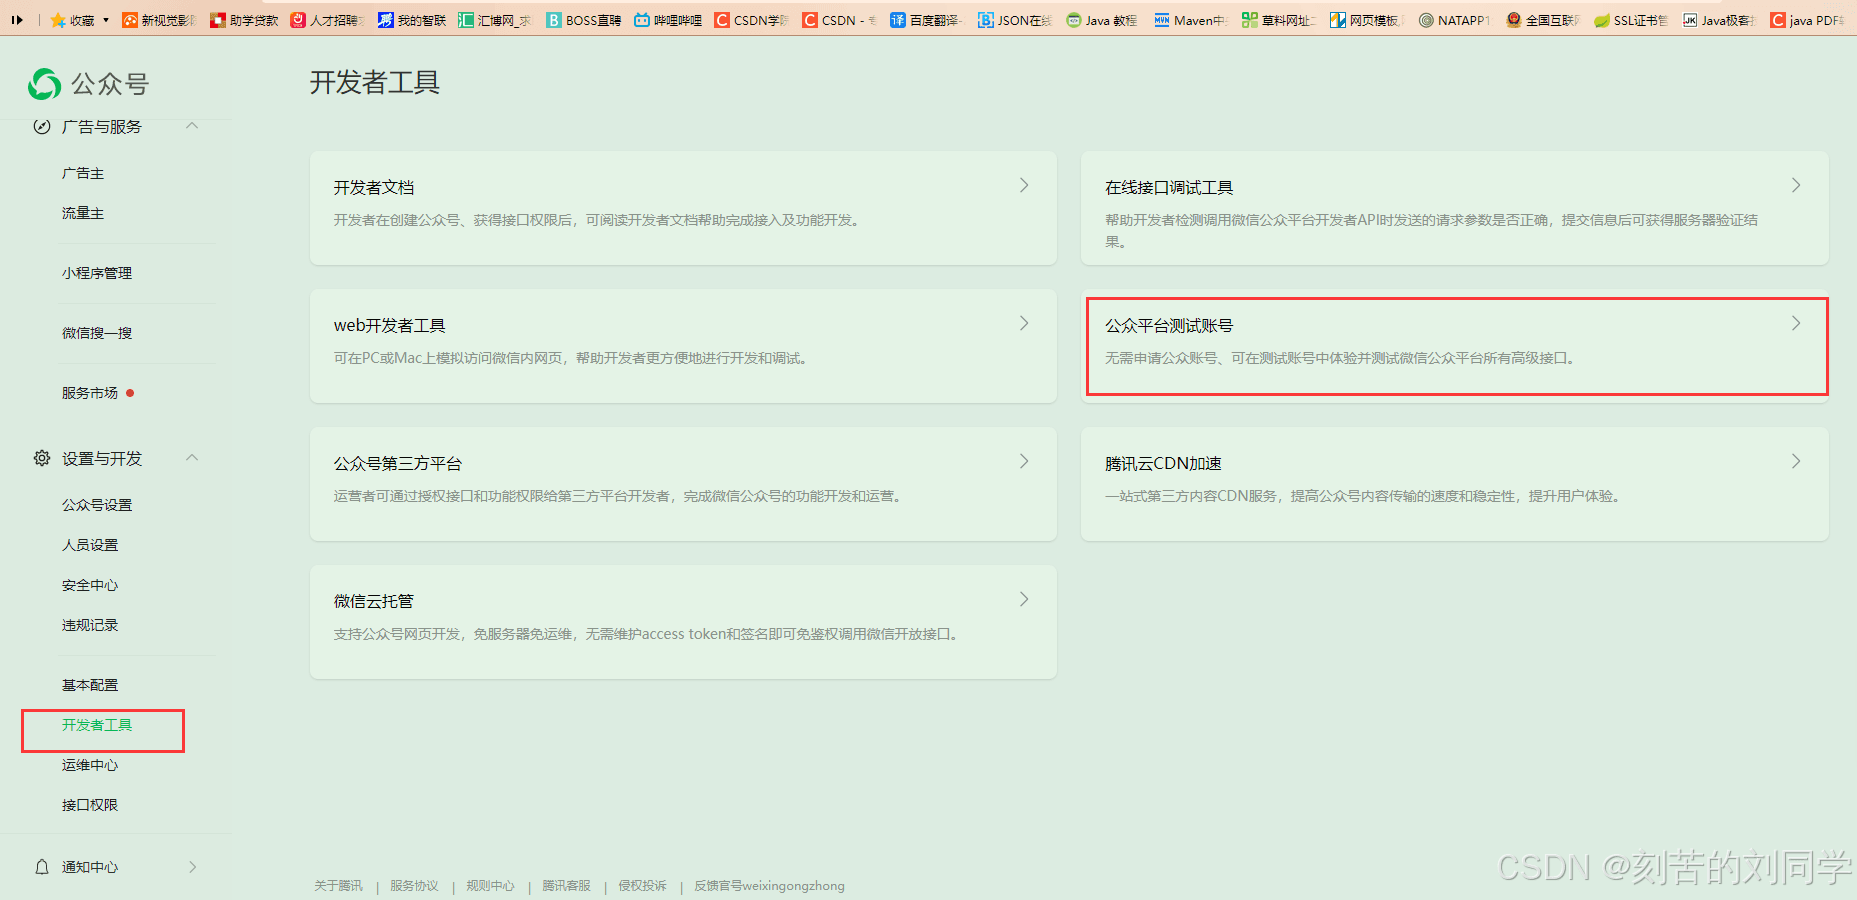The width and height of the screenshot is (1857, 900).
Task: Open the 汇博网 bookmark
Action: (495, 20)
